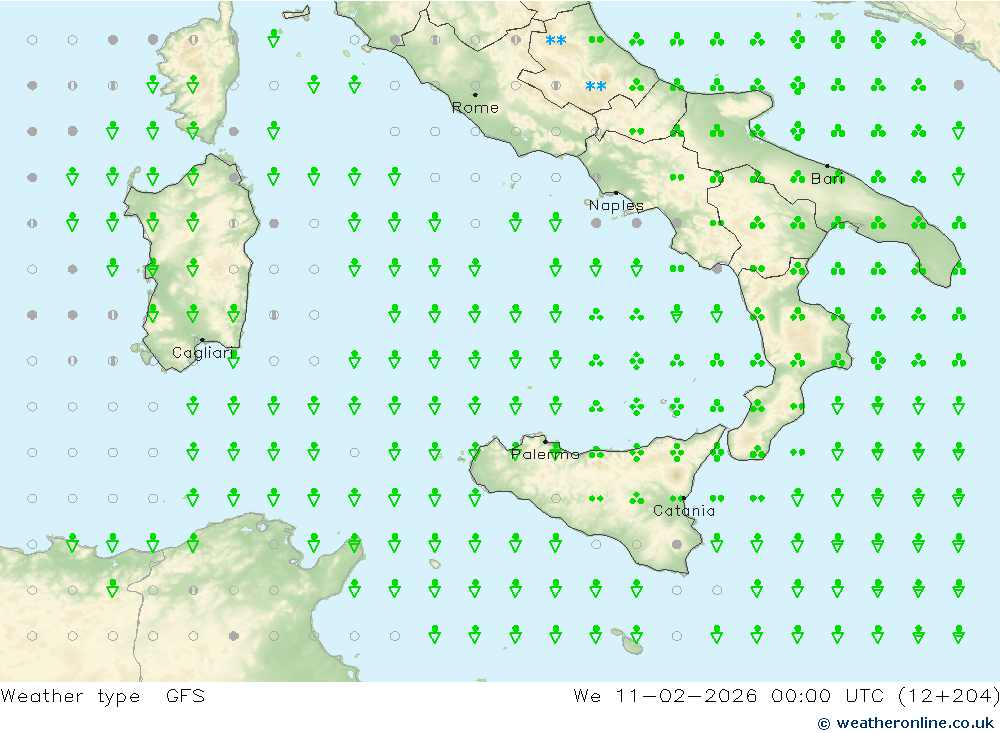Click the "Weather type GFS" caption
This screenshot has height=733, width=1000.
103,696
